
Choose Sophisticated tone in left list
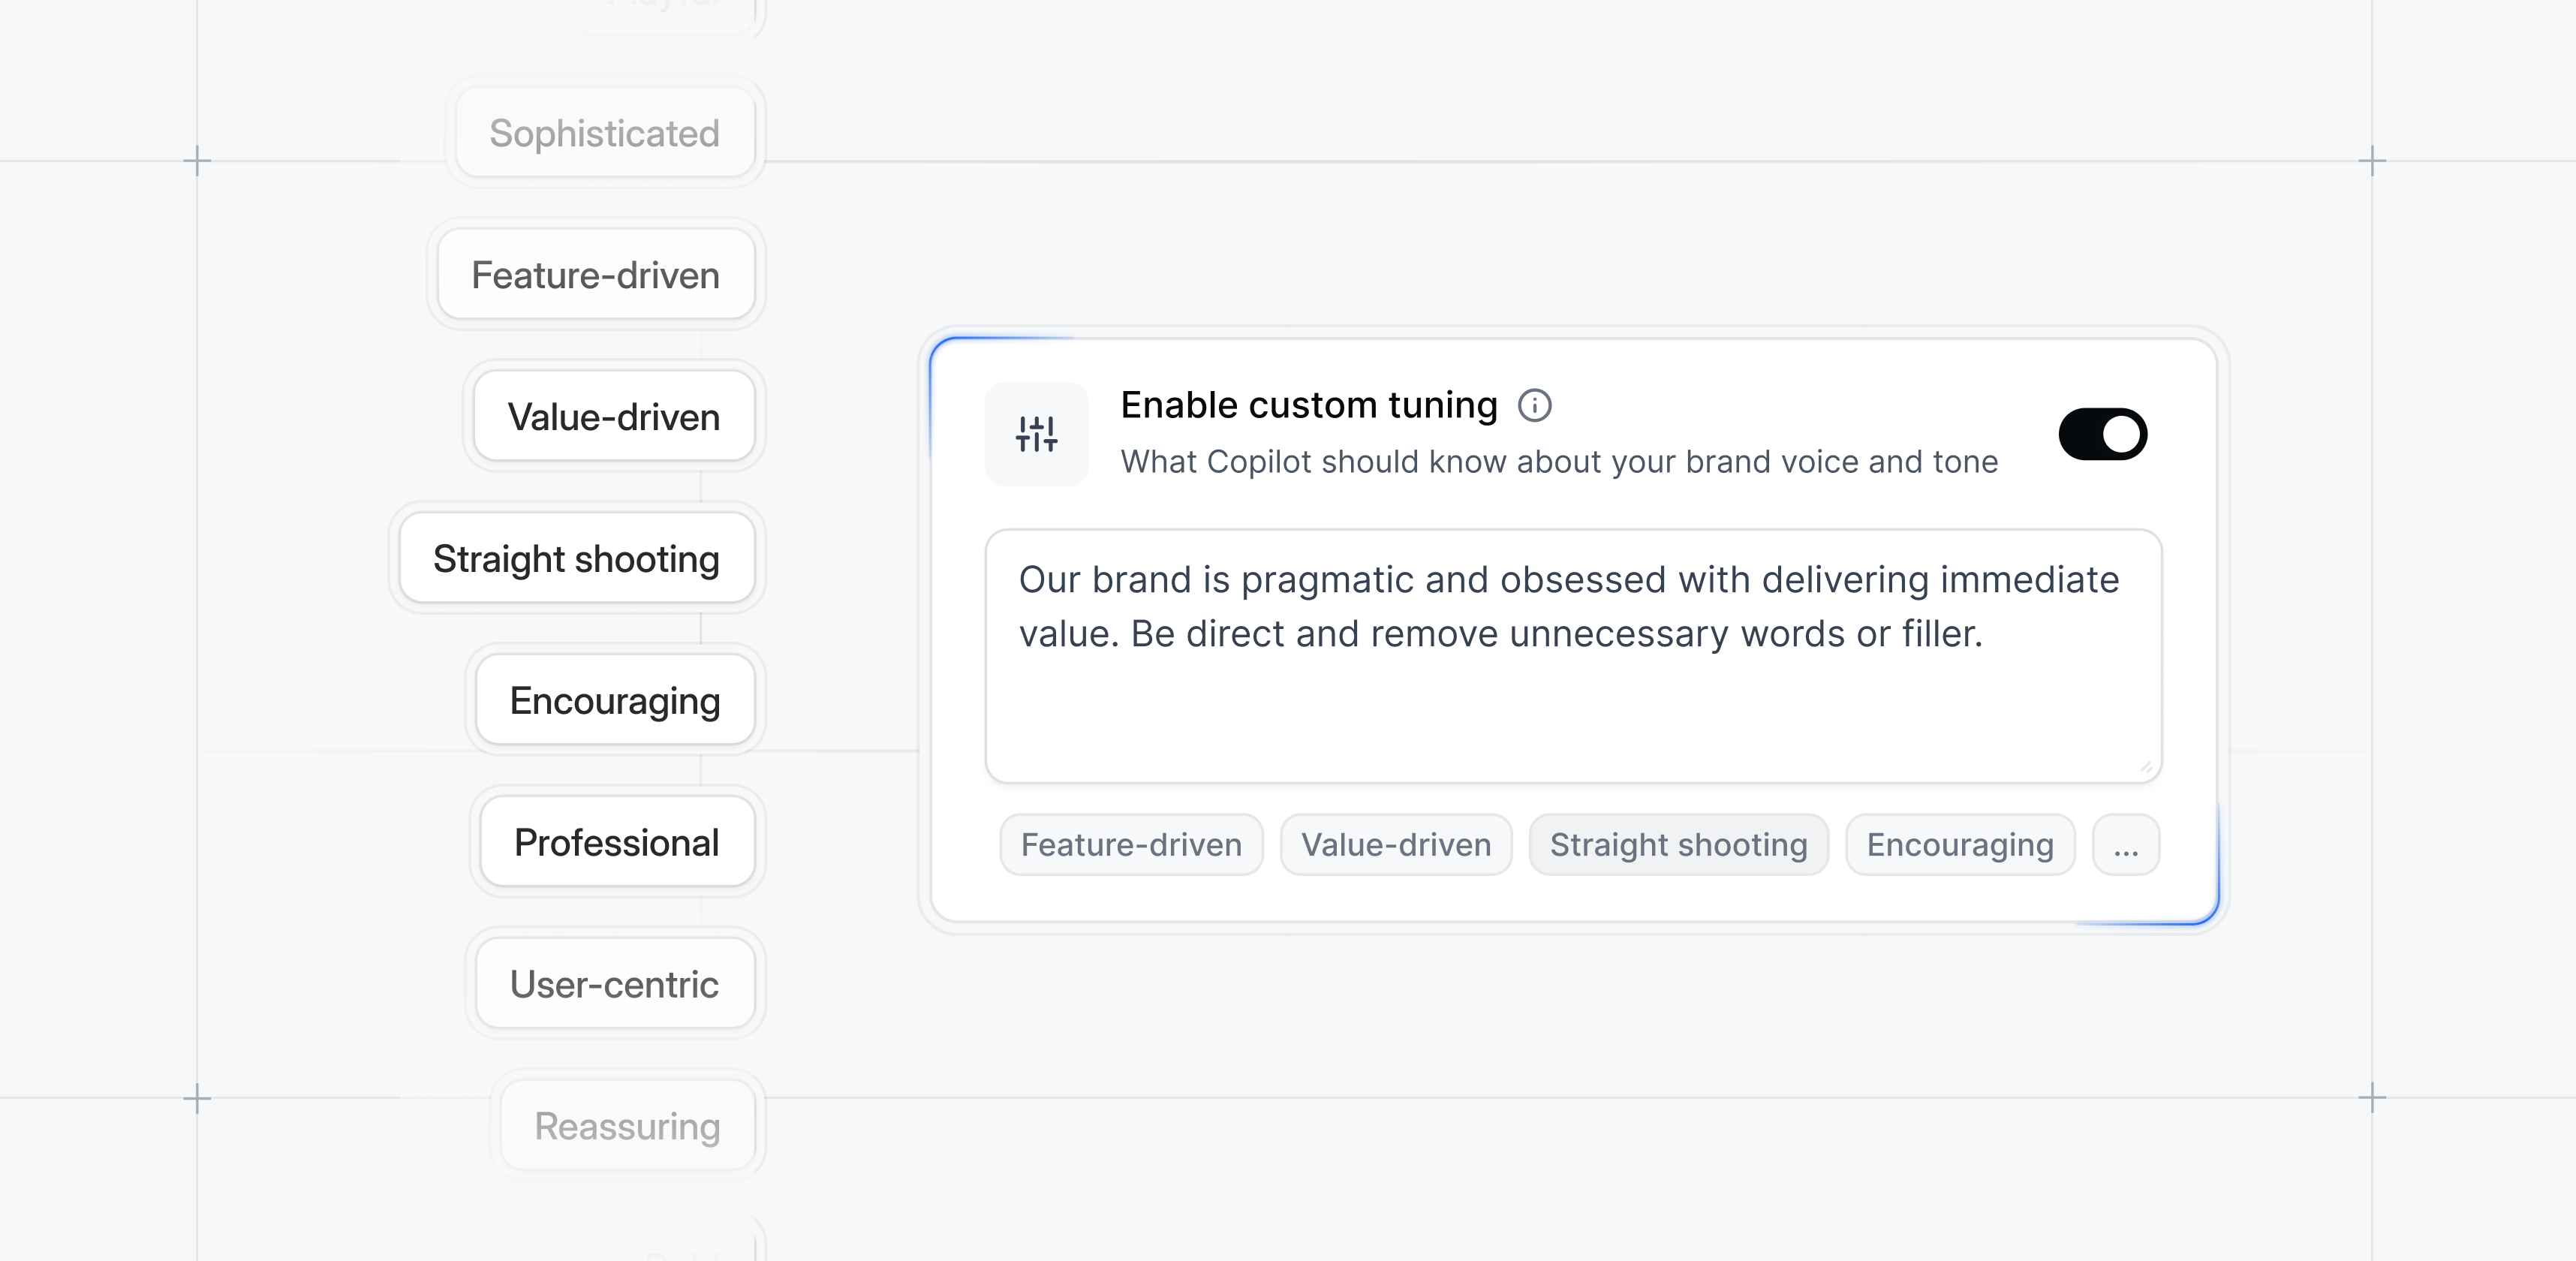coord(604,133)
